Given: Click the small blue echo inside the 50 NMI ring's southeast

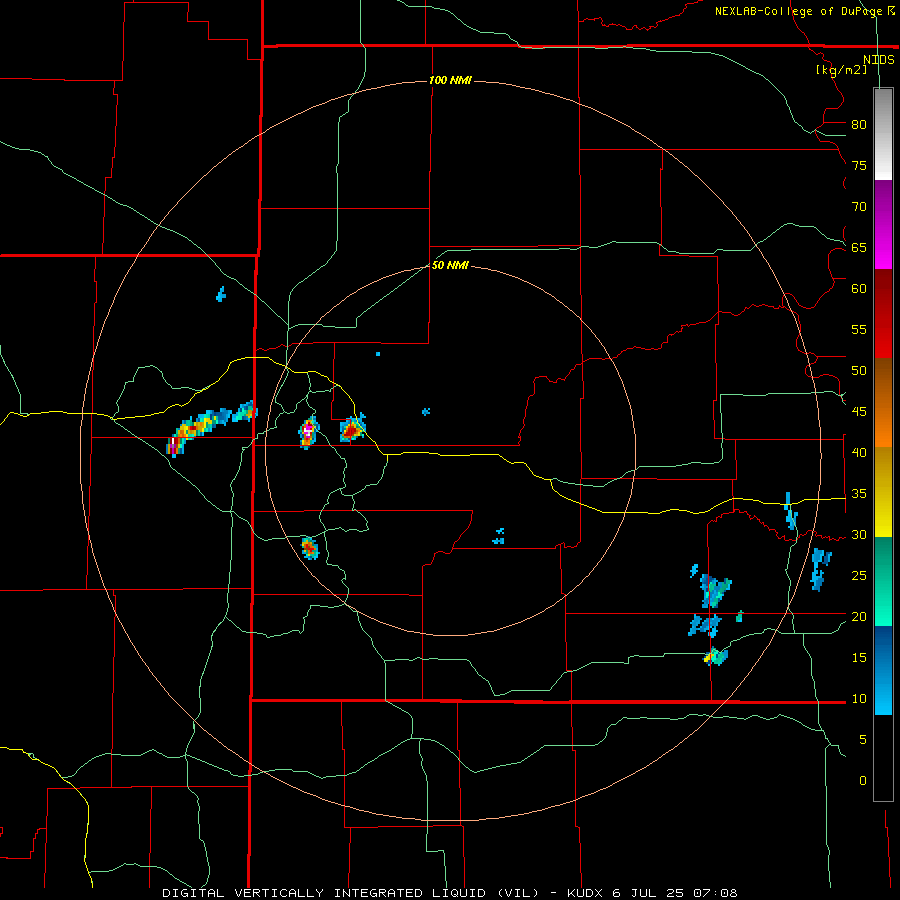Looking at the screenshot, I should [499, 537].
